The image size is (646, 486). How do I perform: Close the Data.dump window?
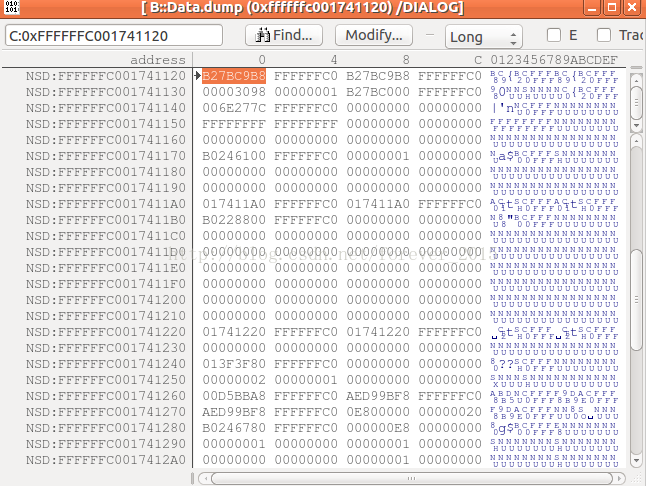tap(632, 7)
